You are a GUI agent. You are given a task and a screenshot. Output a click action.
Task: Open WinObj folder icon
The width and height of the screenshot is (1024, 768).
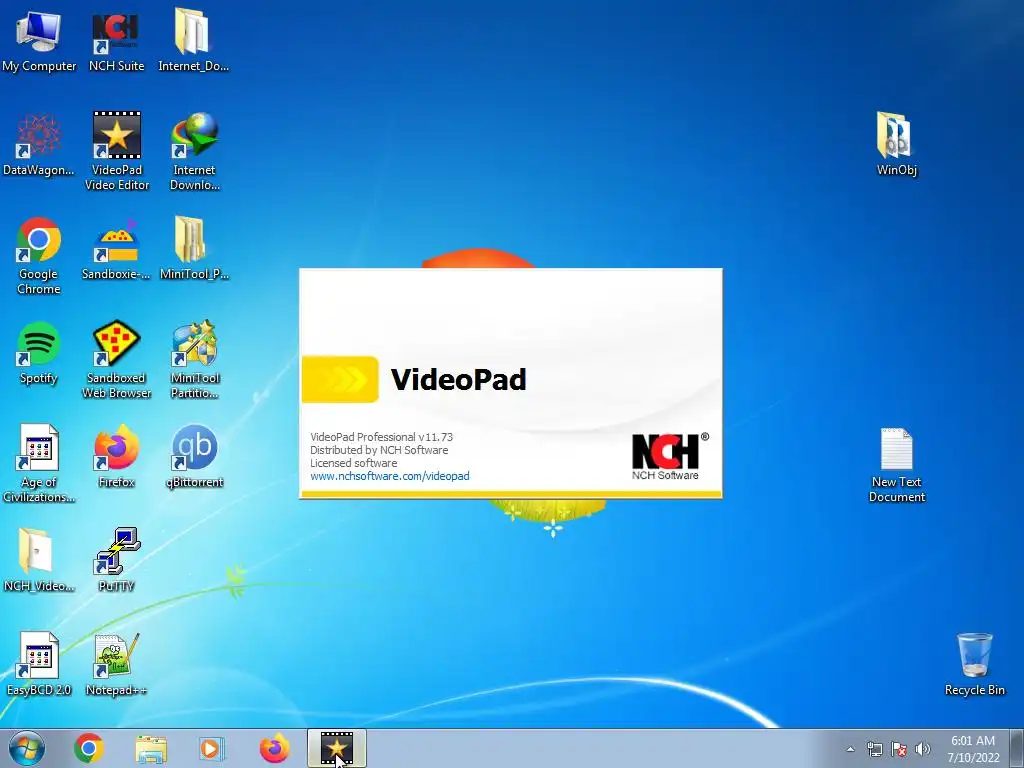coord(897,144)
